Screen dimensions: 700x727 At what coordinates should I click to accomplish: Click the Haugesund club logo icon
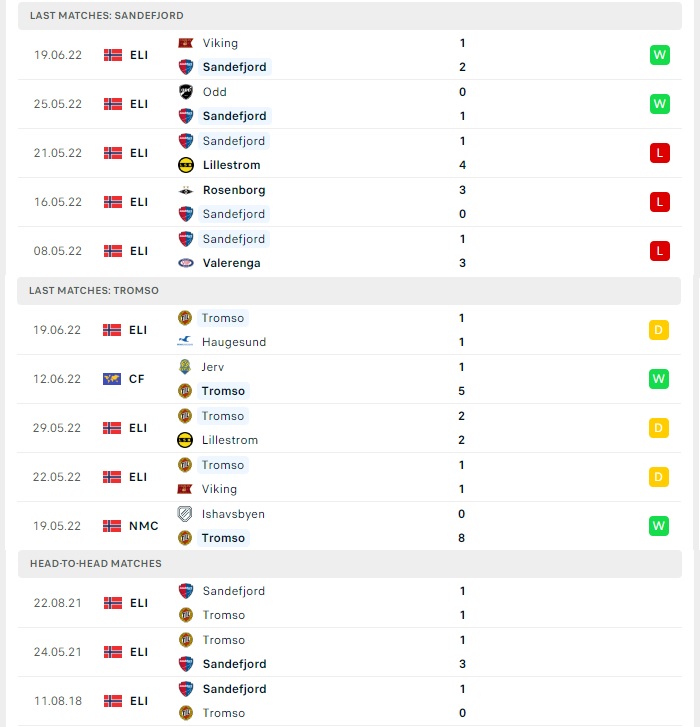pos(185,342)
